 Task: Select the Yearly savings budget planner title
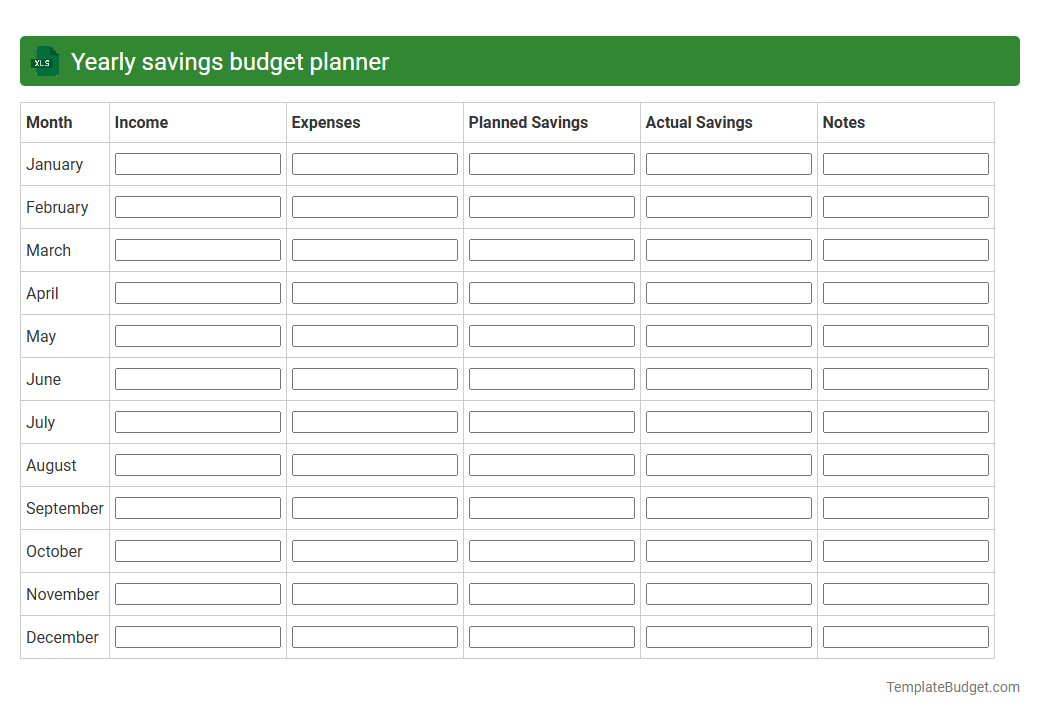pos(230,61)
